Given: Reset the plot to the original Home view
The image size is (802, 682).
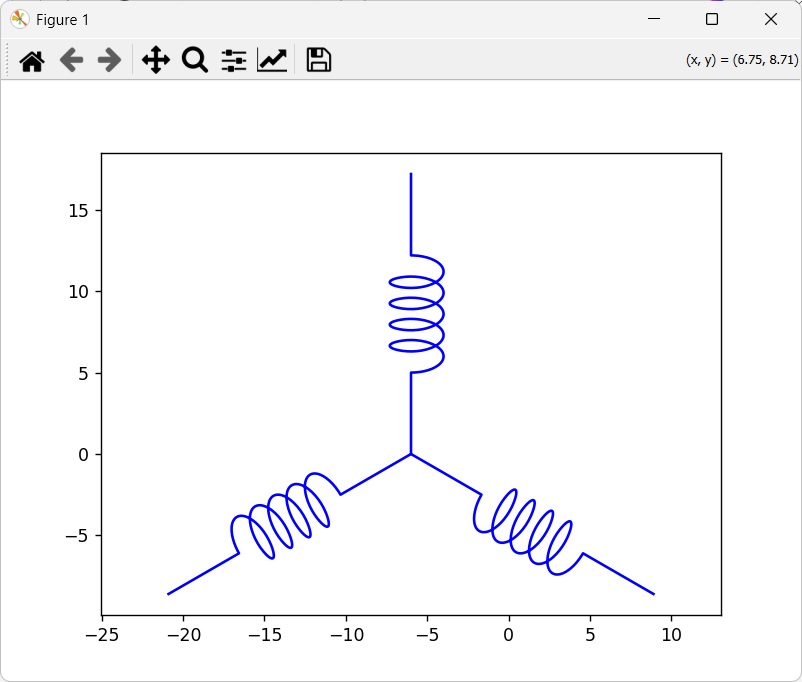Looking at the screenshot, I should (x=32, y=60).
